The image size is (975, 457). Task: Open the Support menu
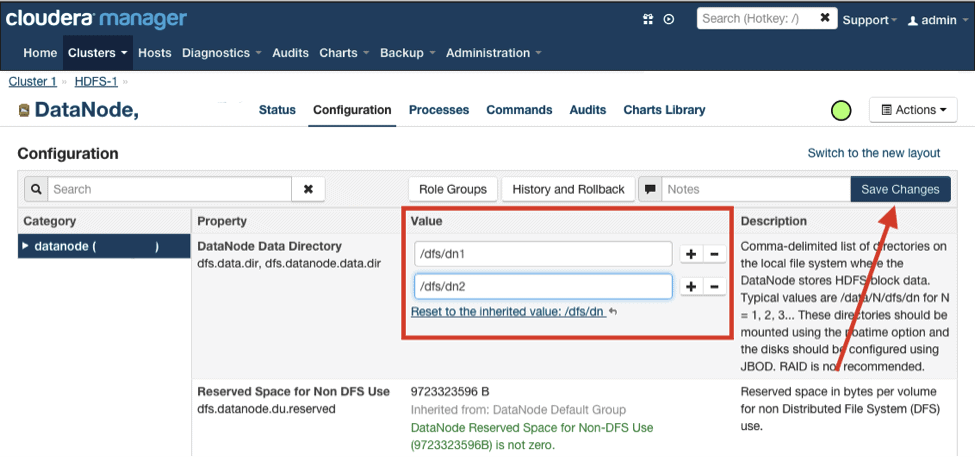(x=869, y=20)
